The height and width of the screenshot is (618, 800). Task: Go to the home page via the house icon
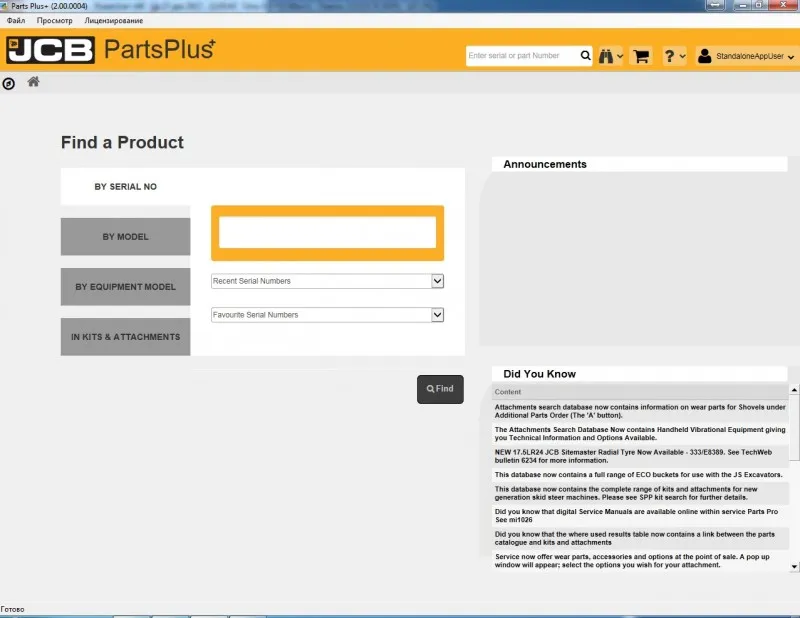[34, 82]
